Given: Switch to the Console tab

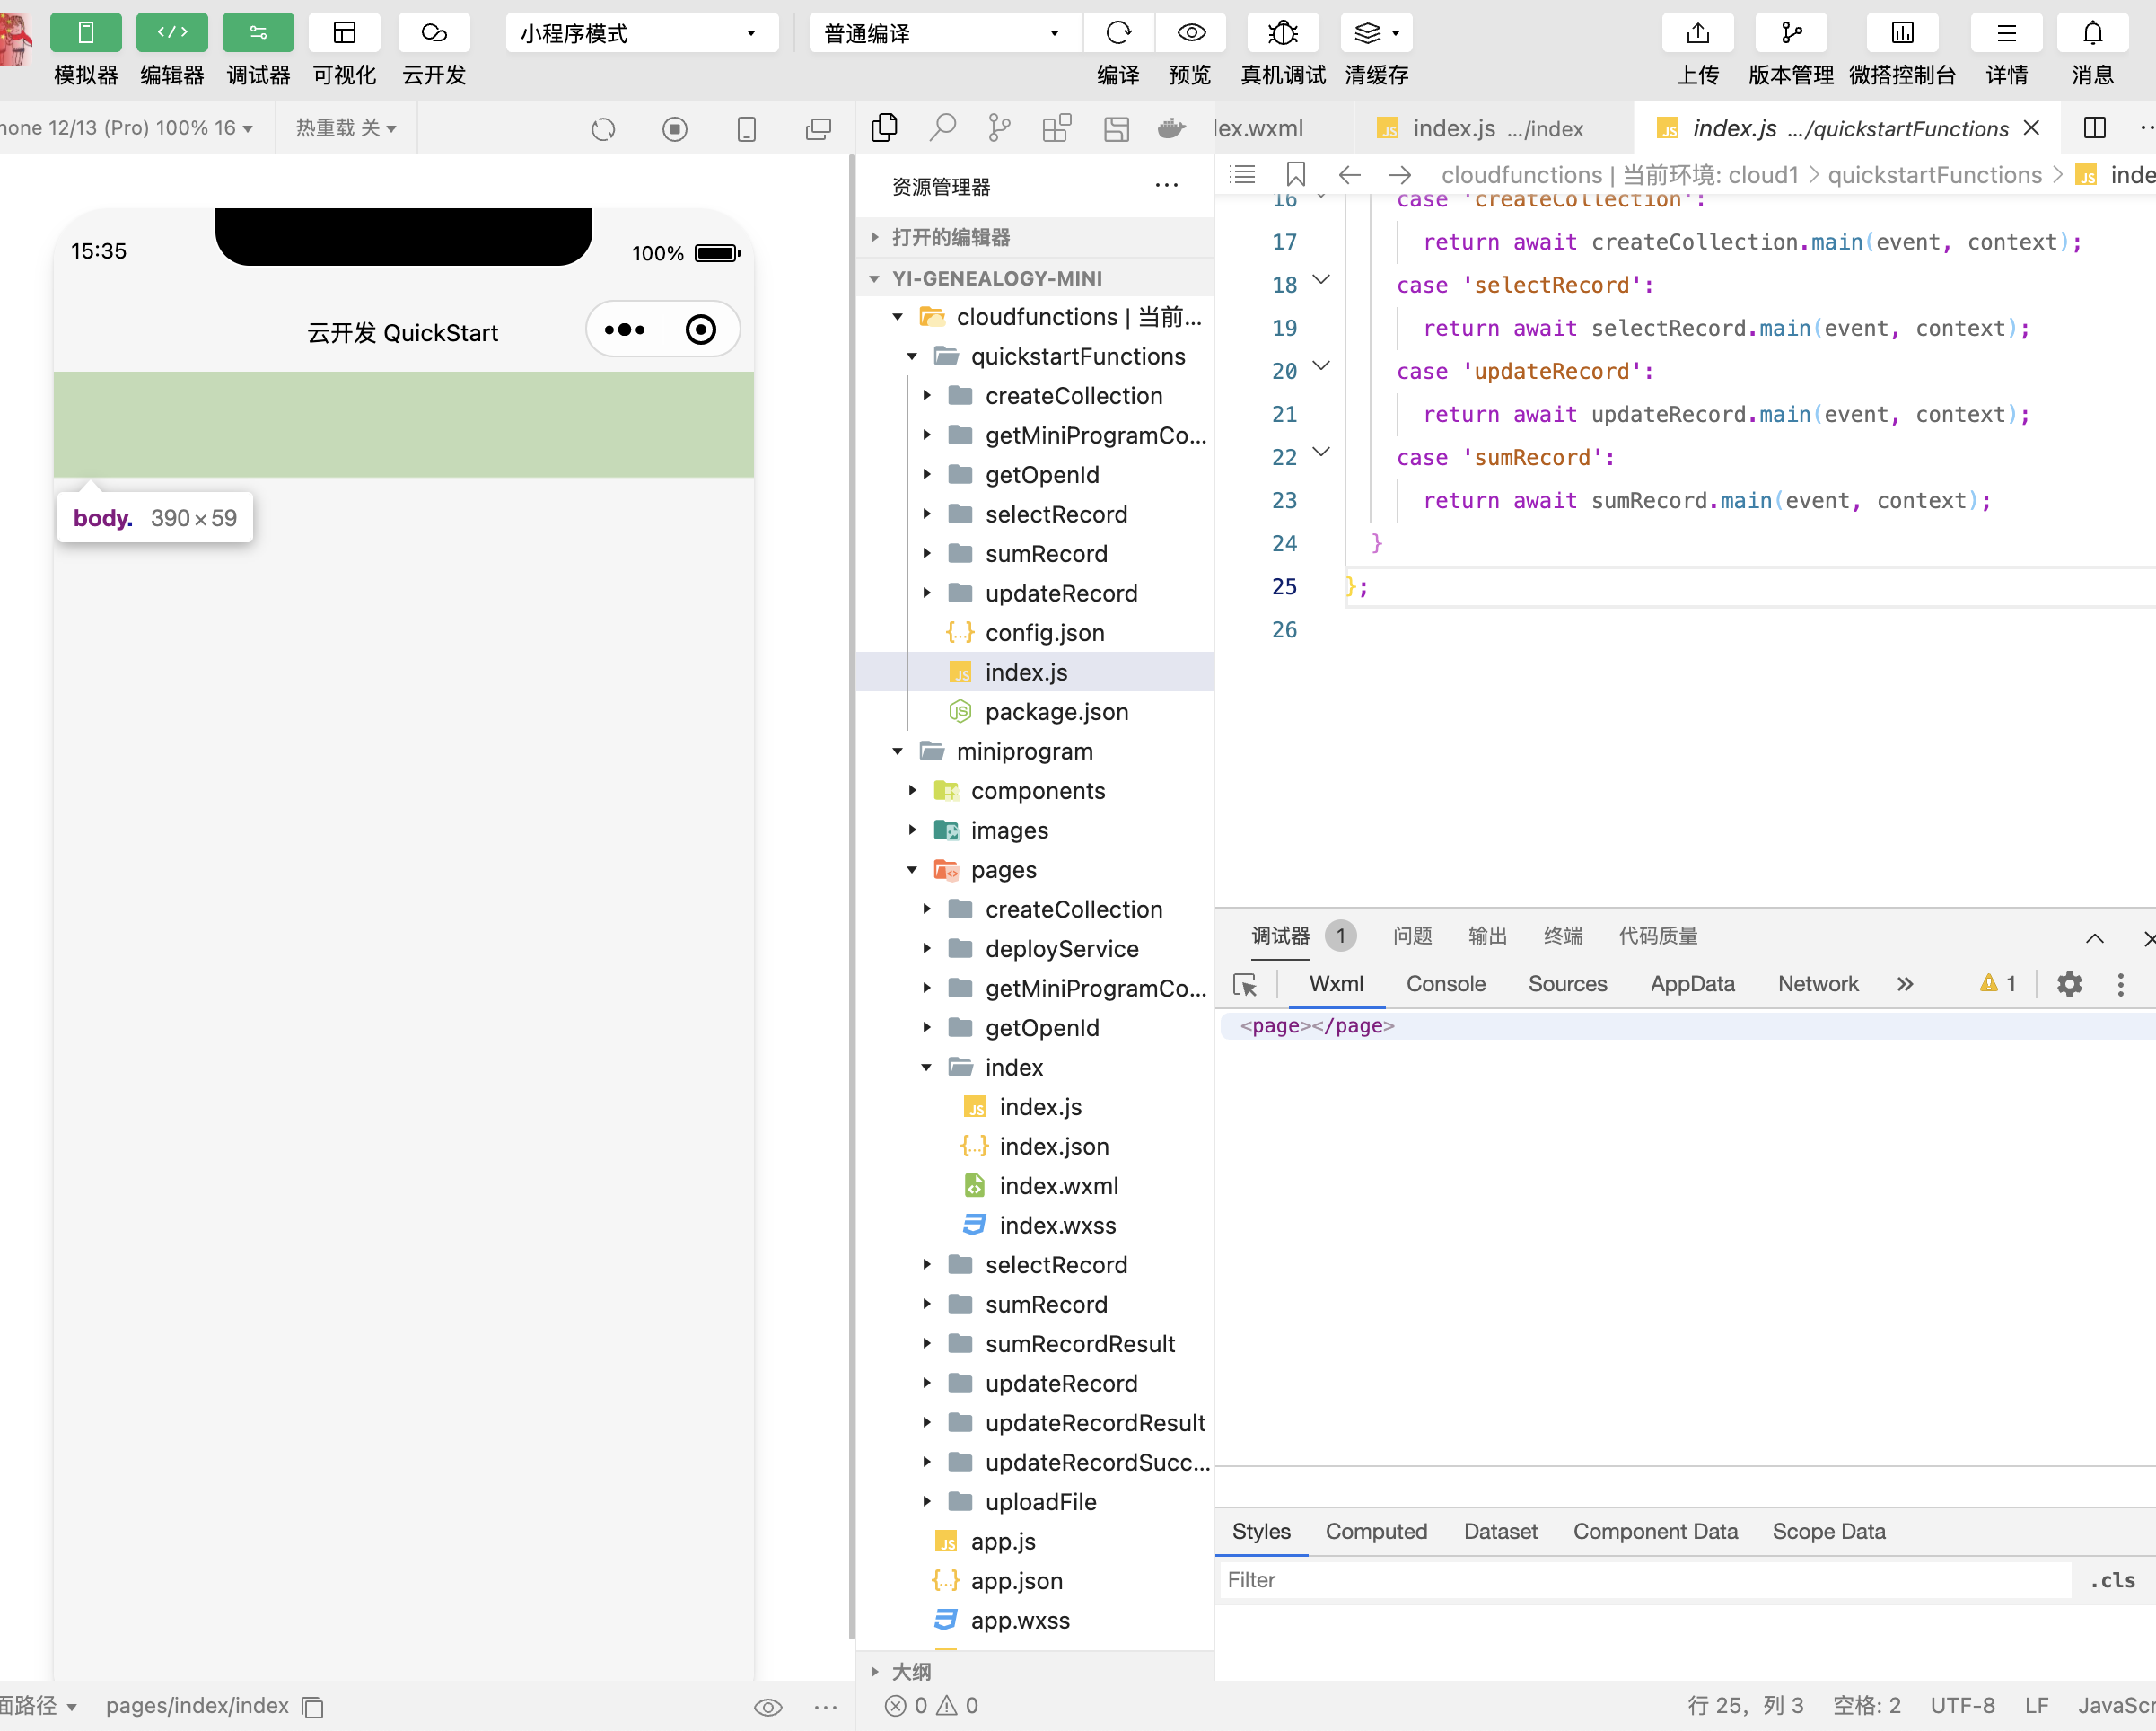Looking at the screenshot, I should pyautogui.click(x=1445, y=984).
